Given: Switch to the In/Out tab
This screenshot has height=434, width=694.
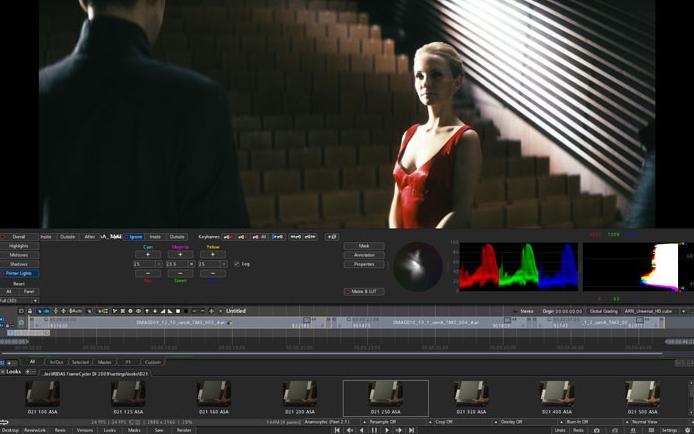Looking at the screenshot, I should 56,362.
